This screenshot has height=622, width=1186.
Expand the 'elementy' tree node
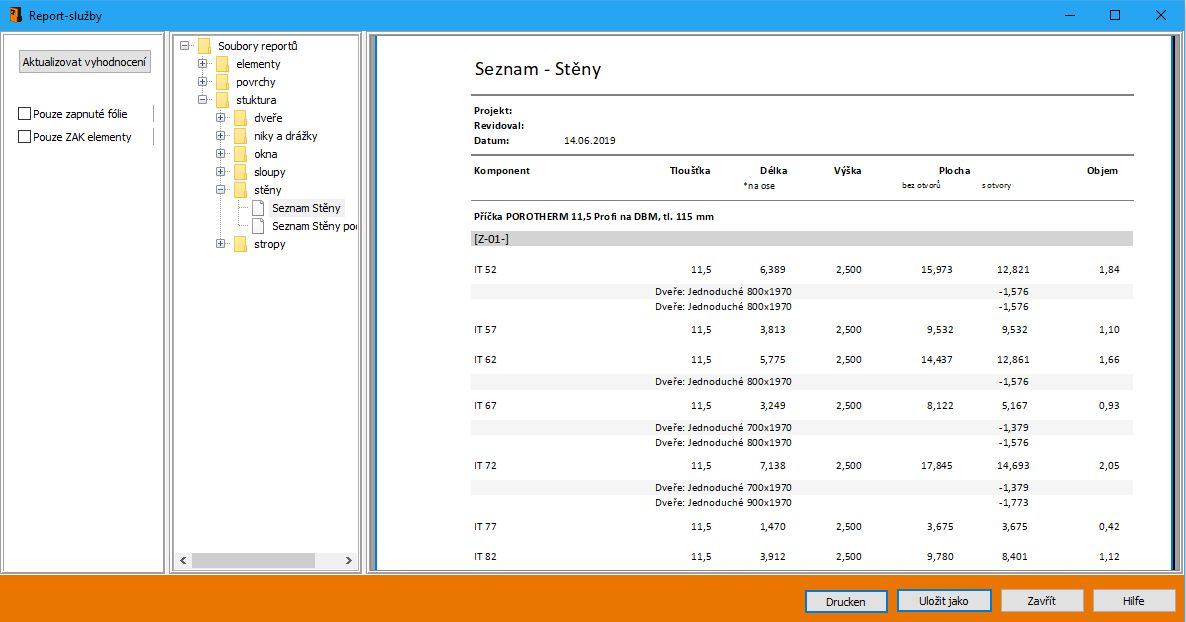(203, 64)
